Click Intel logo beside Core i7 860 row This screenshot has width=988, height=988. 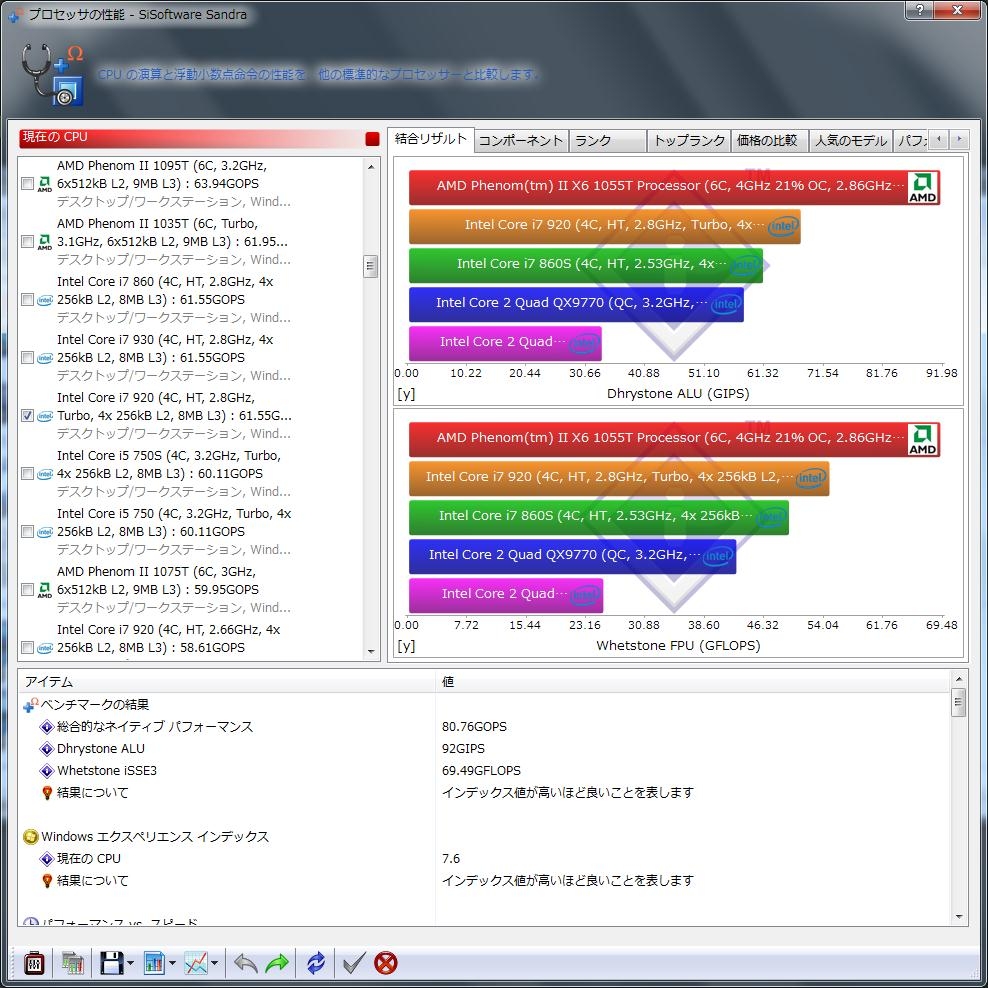point(45,300)
